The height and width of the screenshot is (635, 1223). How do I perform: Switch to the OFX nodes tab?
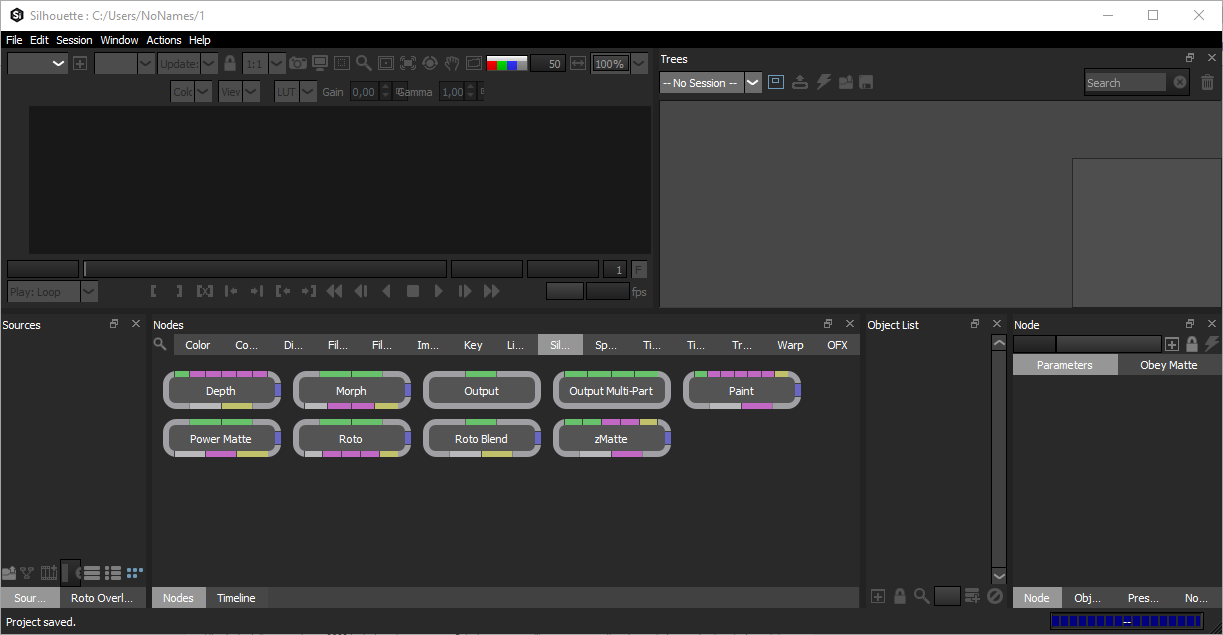837,345
